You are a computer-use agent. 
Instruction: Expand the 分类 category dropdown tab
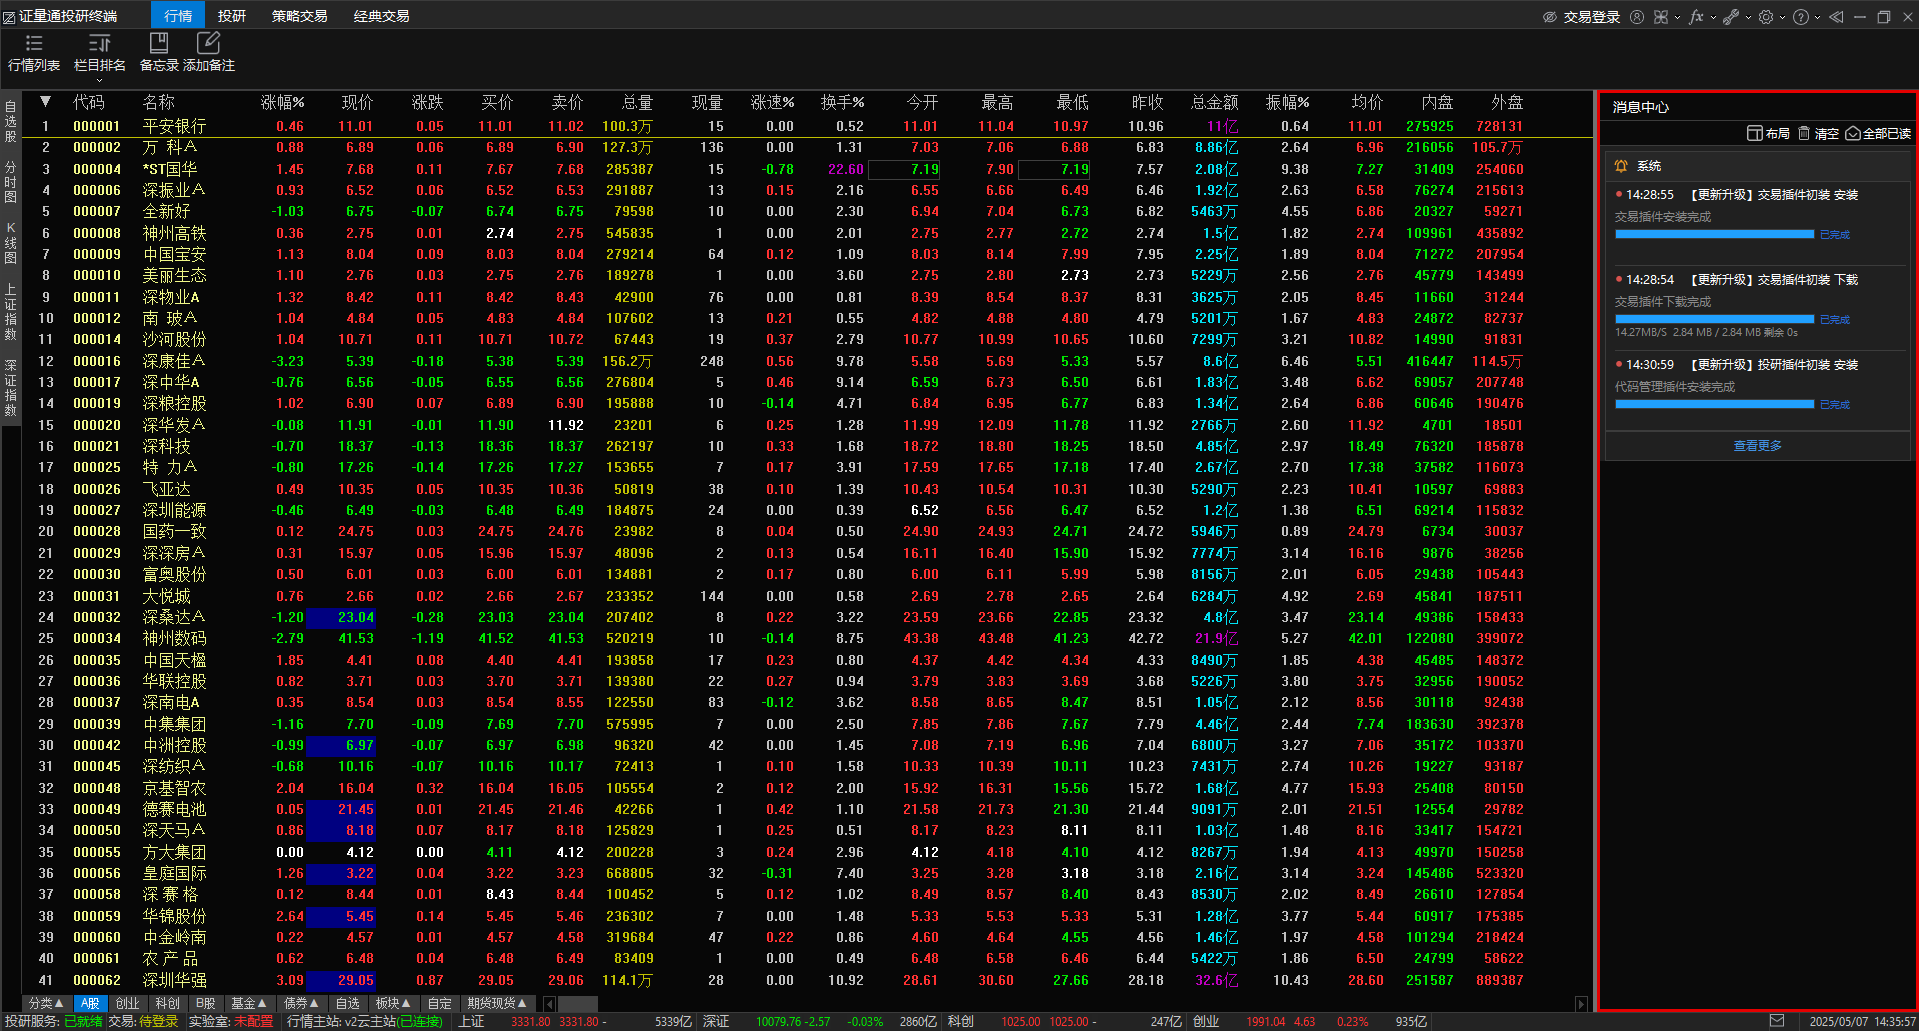[46, 1003]
